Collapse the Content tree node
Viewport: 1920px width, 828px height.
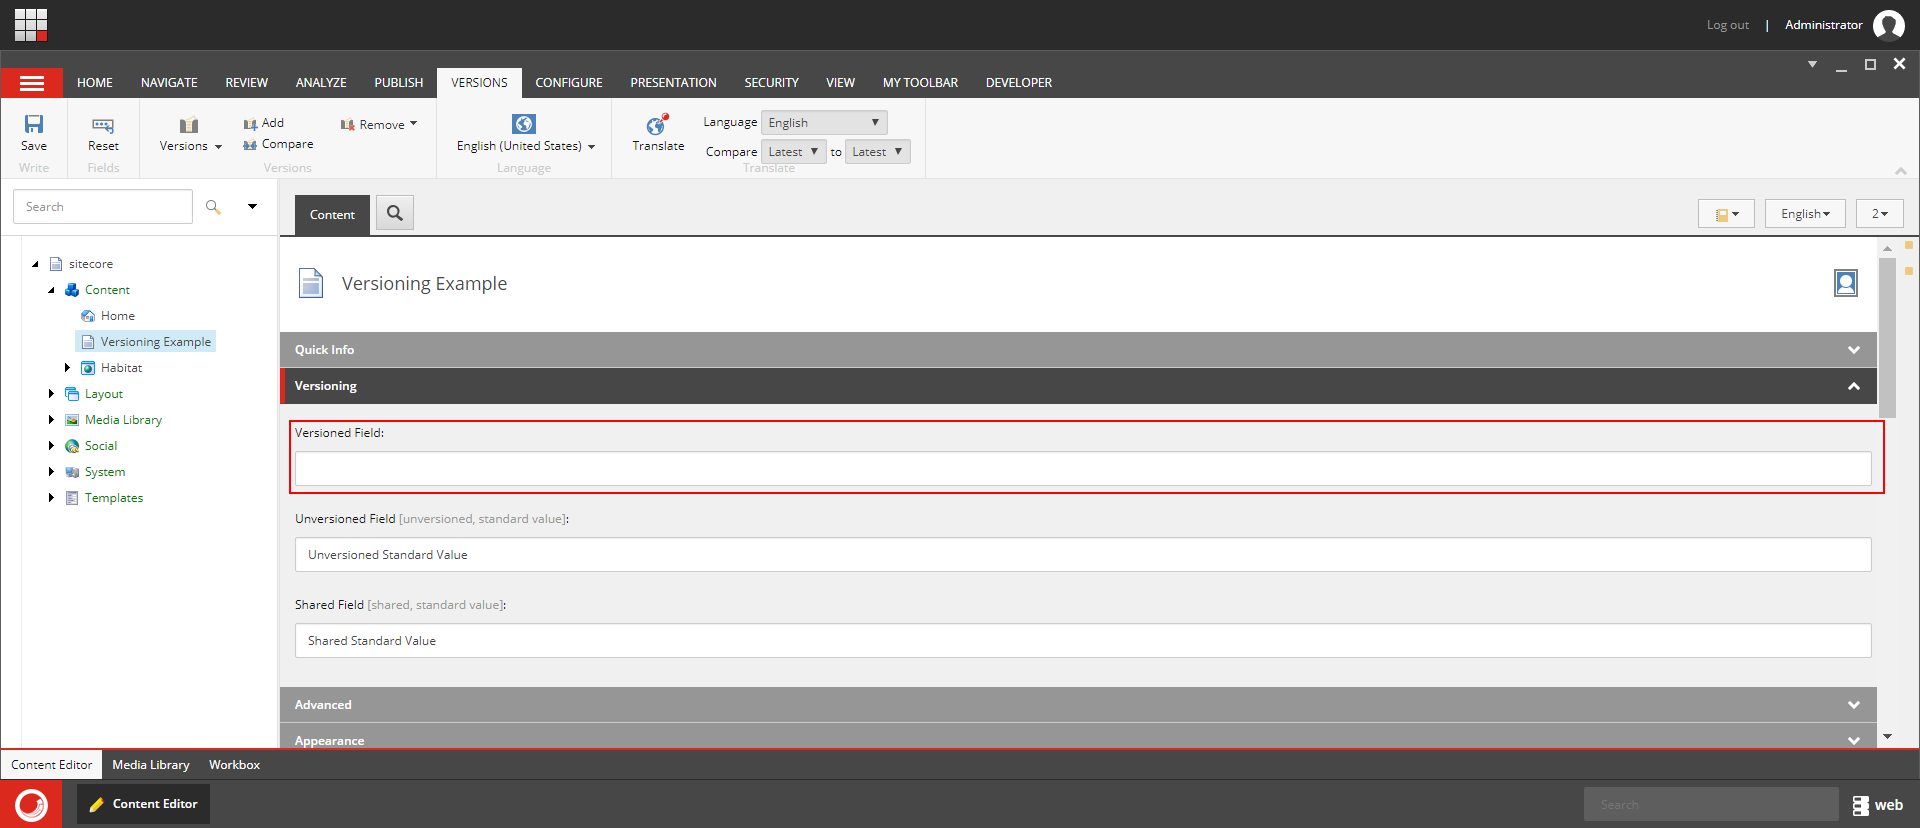[x=52, y=290]
